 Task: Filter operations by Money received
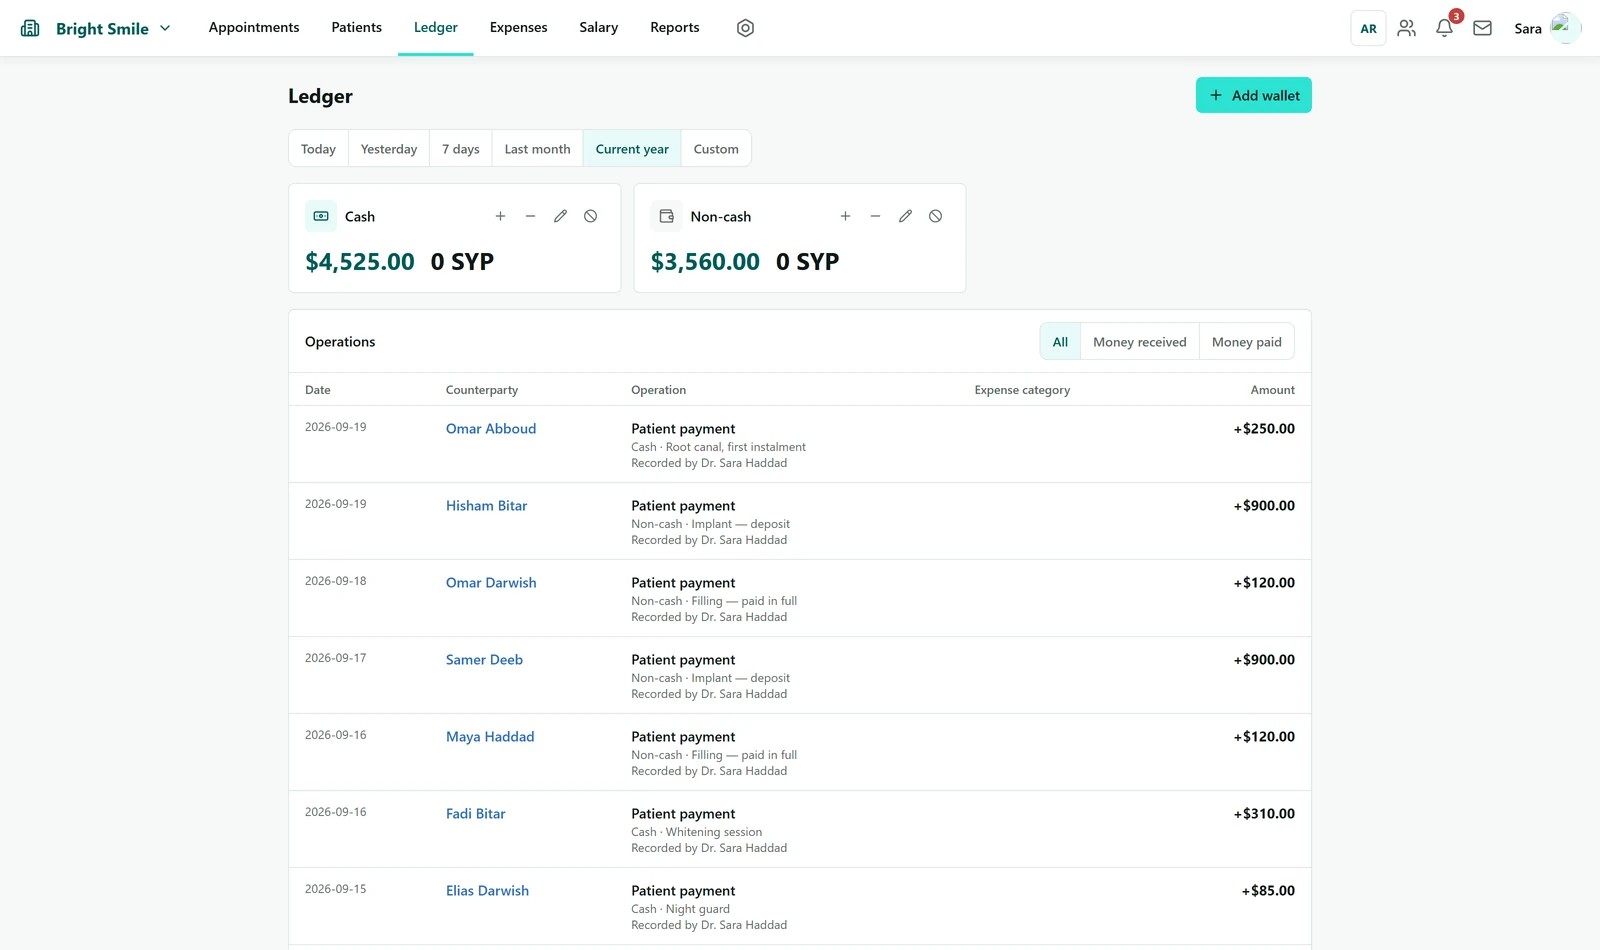pyautogui.click(x=1140, y=342)
